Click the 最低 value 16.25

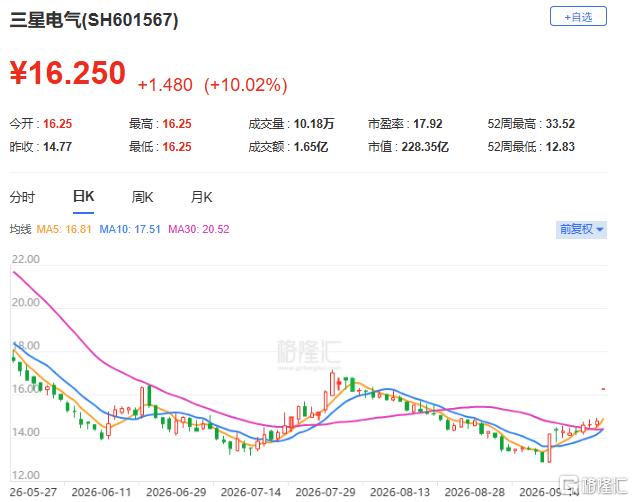pyautogui.click(x=177, y=146)
